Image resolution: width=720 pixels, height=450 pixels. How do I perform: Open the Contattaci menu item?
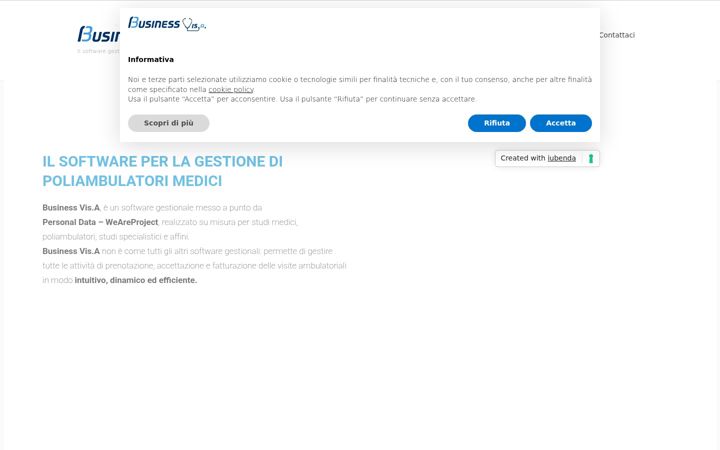617,35
